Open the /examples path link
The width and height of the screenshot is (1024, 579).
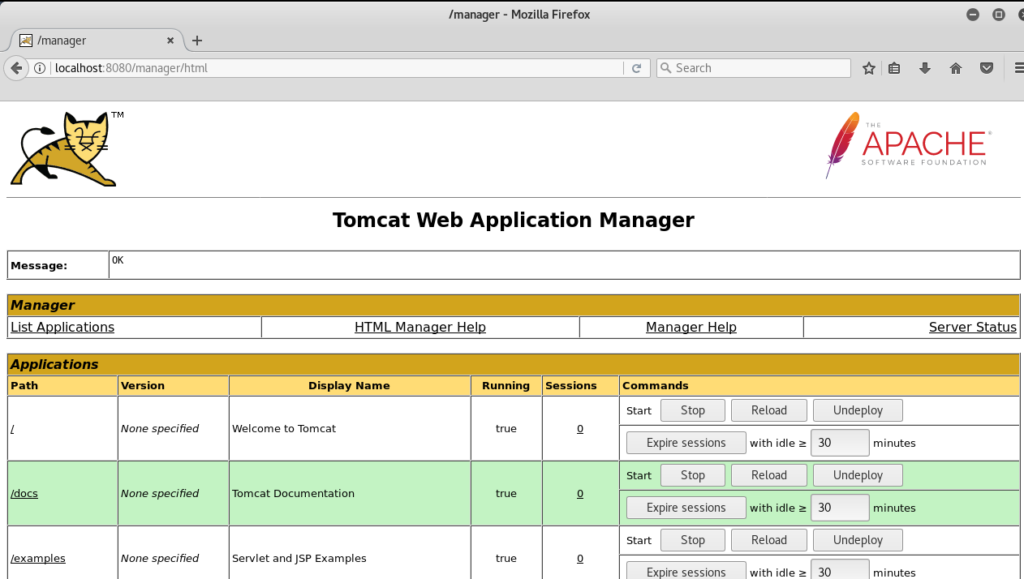tap(38, 558)
